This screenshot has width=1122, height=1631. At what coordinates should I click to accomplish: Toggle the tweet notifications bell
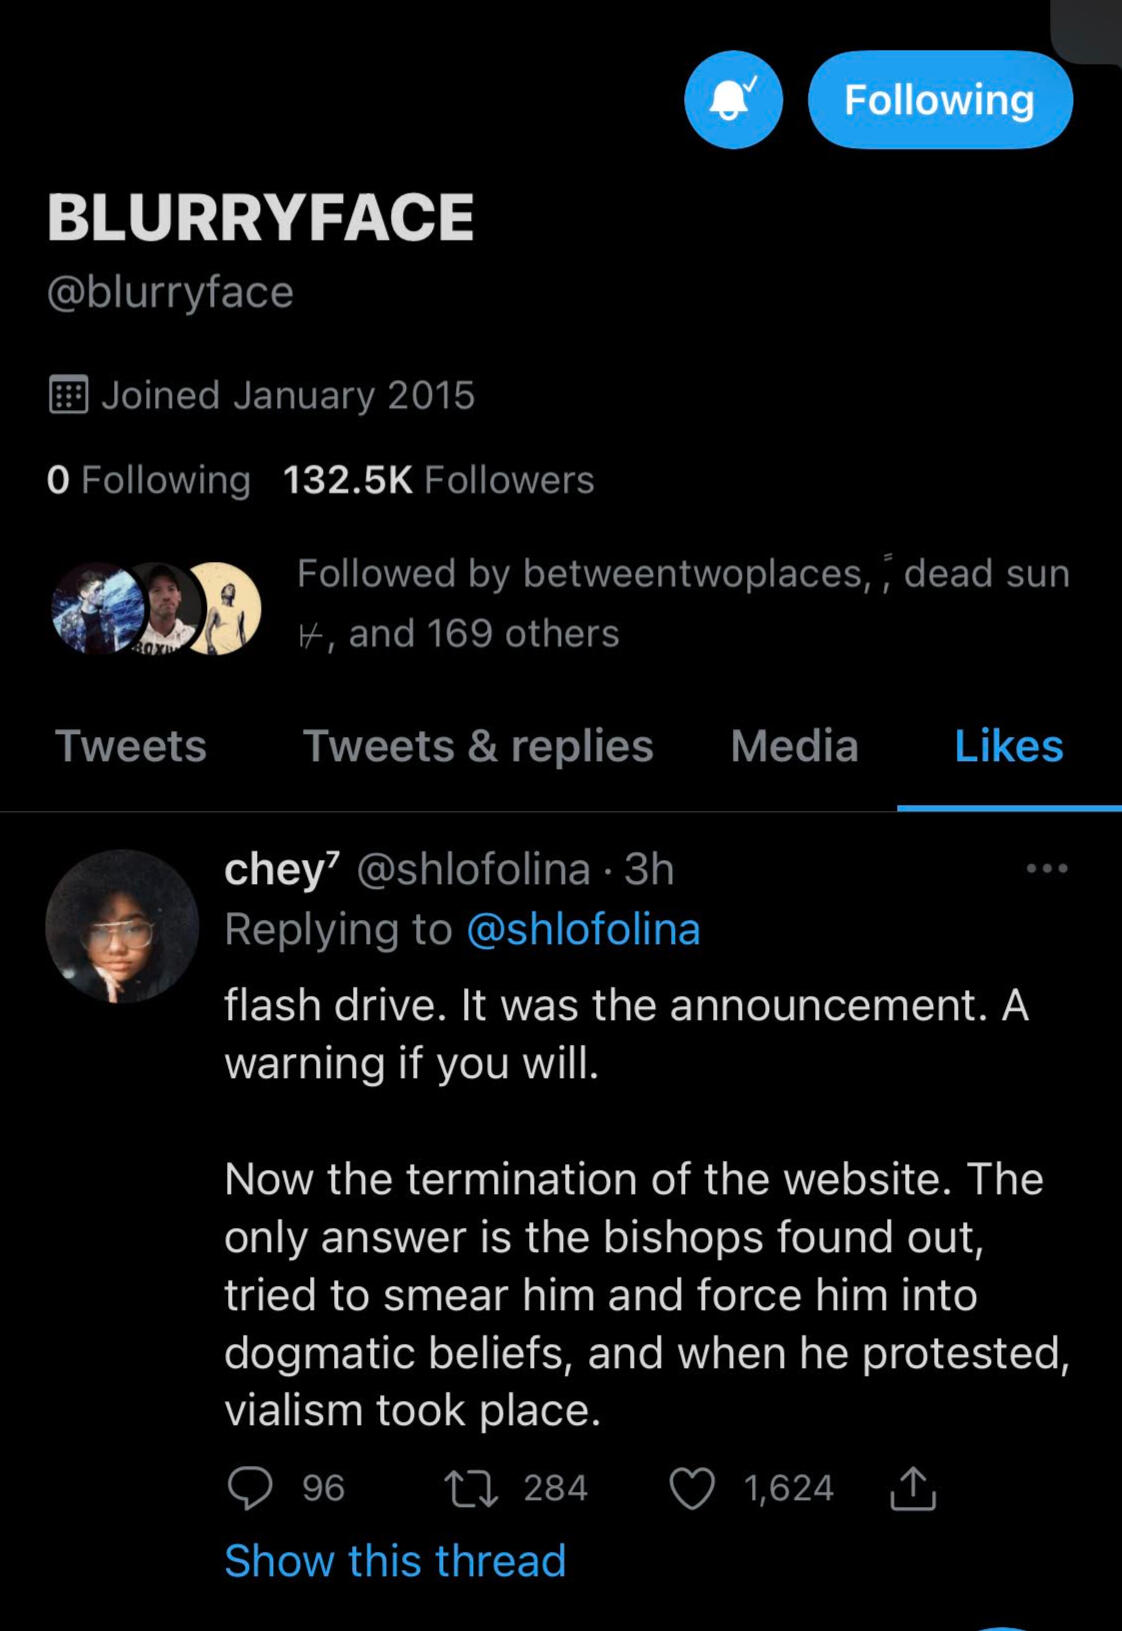(x=733, y=100)
